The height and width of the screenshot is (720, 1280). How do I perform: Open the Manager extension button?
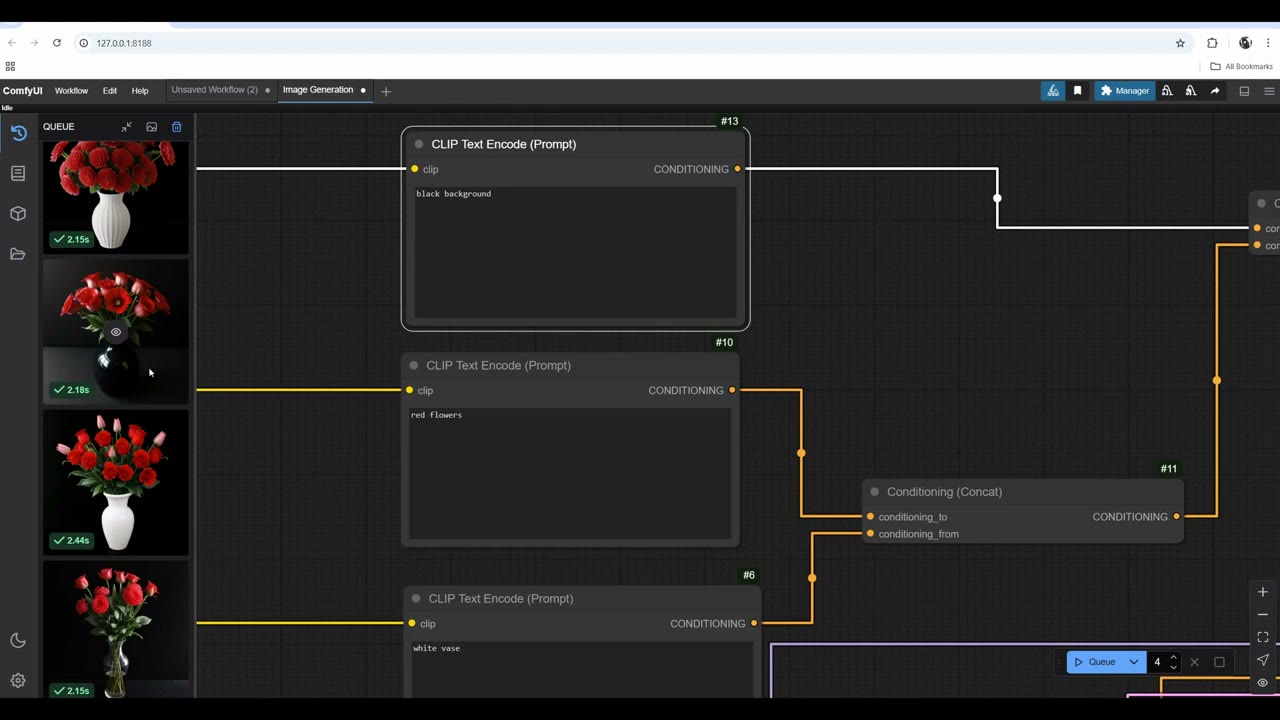point(1125,91)
